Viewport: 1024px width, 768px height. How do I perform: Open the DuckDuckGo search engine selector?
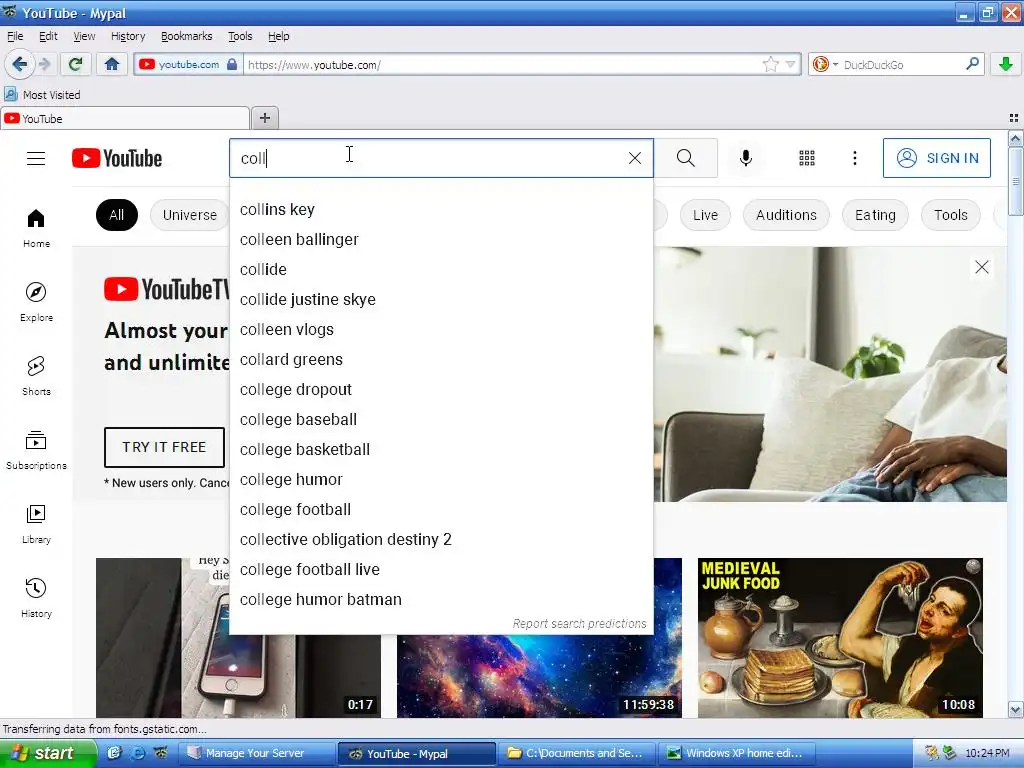(x=825, y=64)
